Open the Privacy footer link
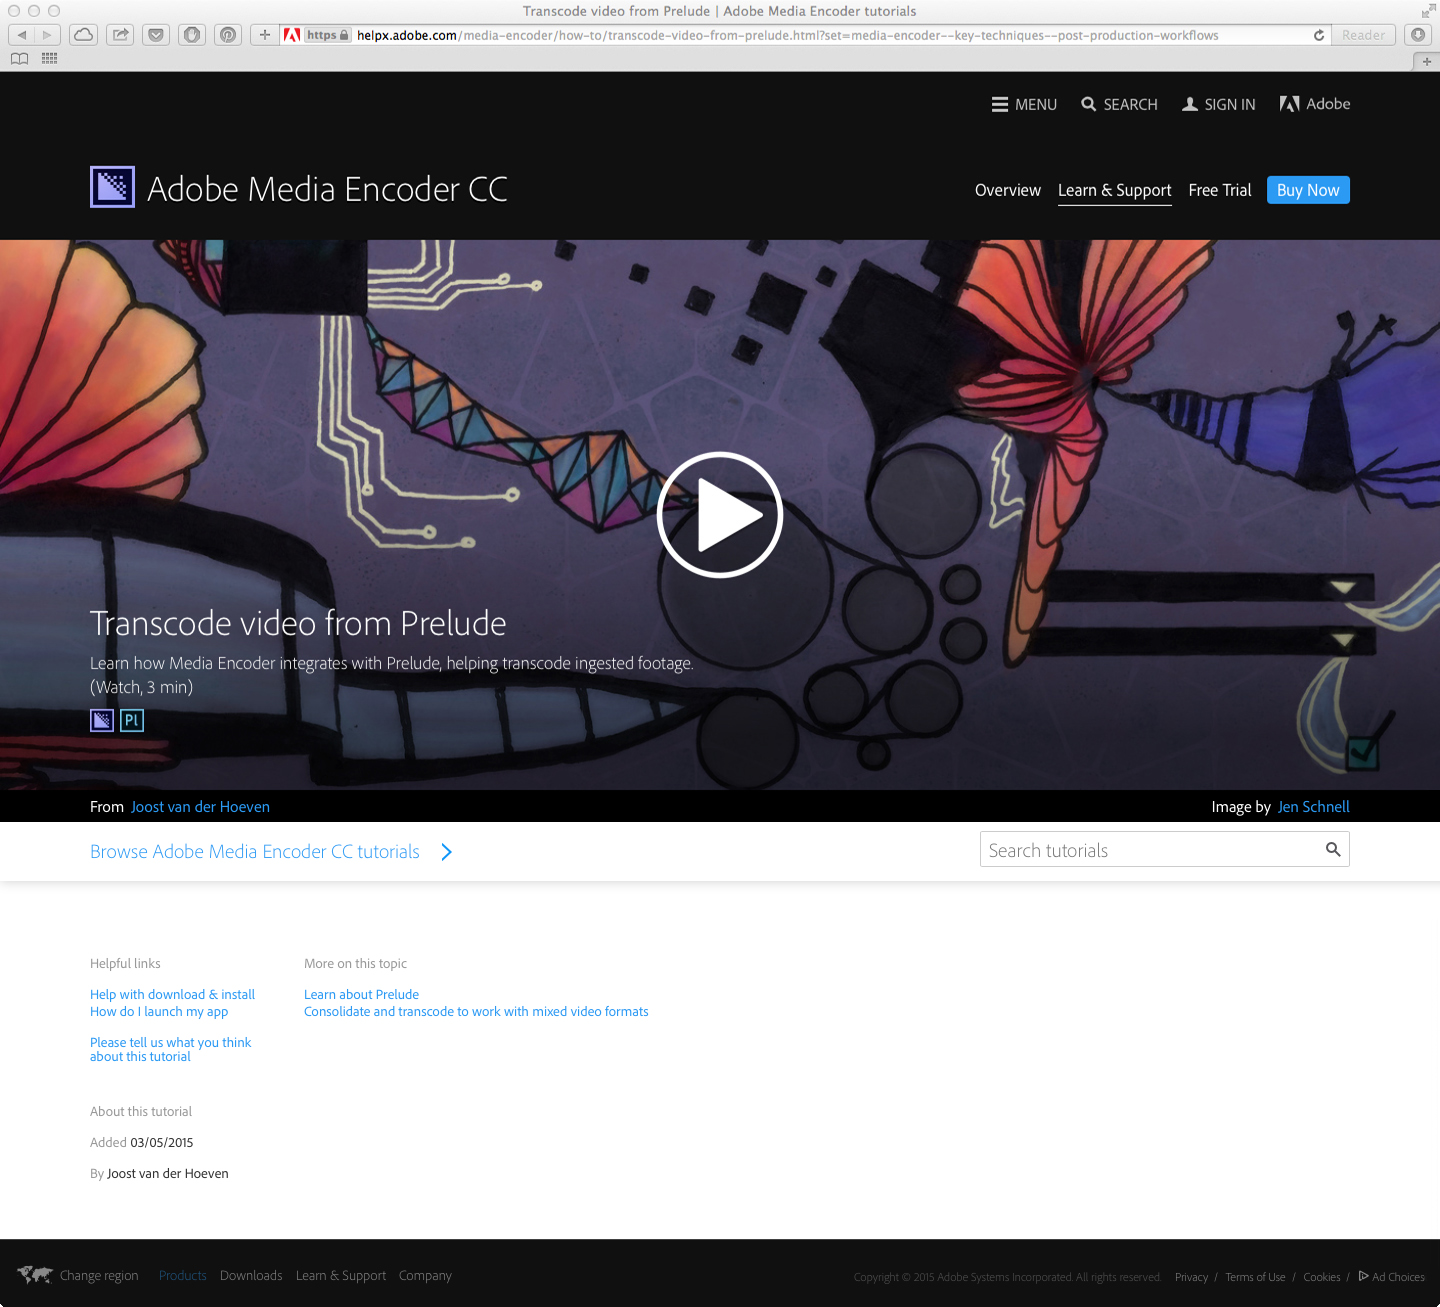The image size is (1440, 1307). point(1191,1277)
